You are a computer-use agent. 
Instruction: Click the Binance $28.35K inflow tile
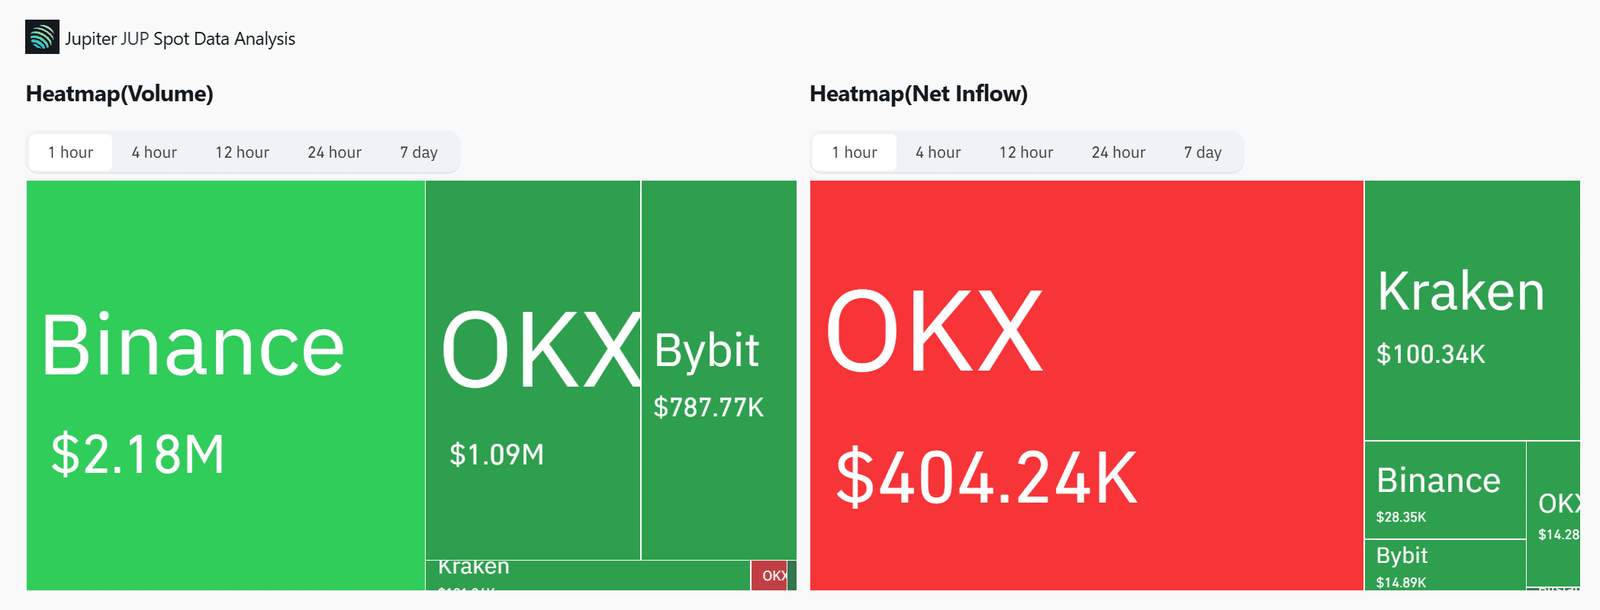(x=1445, y=490)
